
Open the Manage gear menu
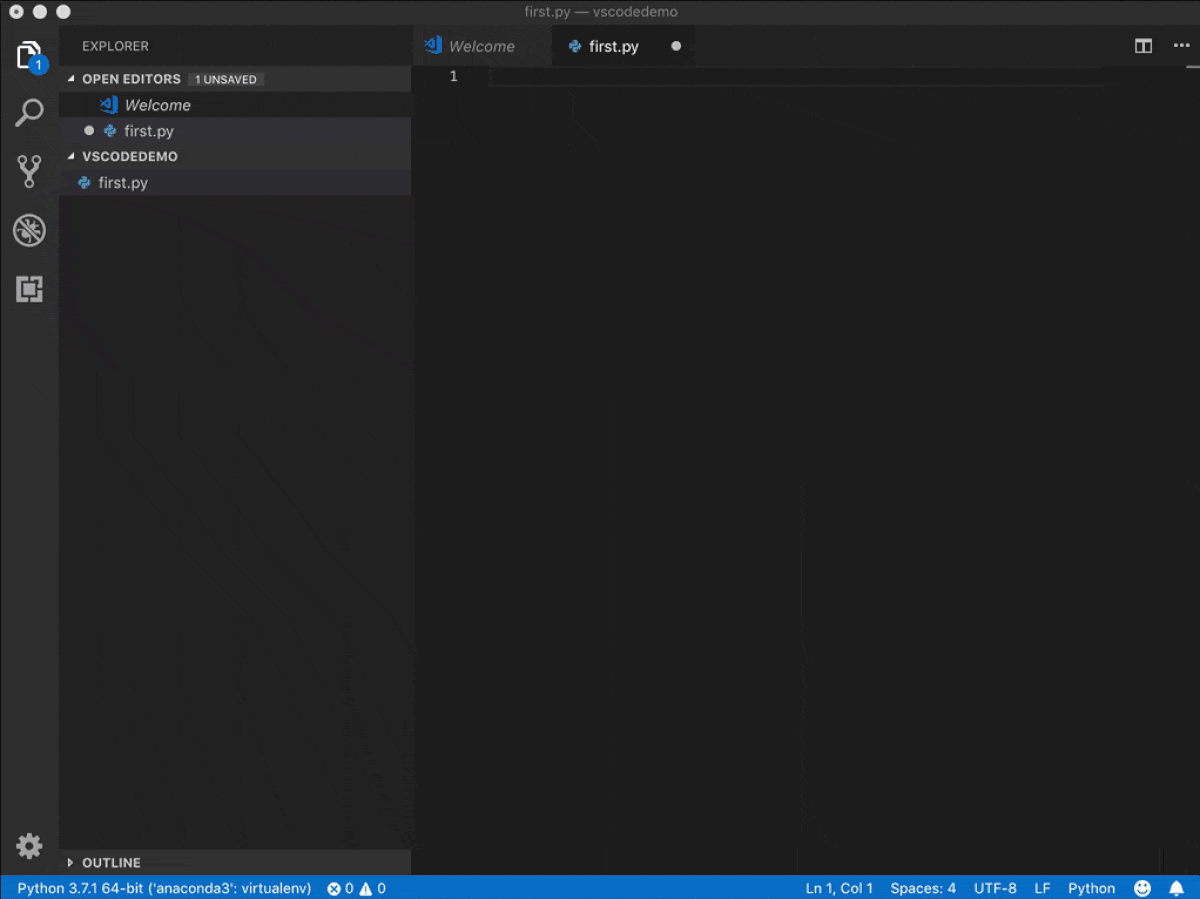point(29,846)
